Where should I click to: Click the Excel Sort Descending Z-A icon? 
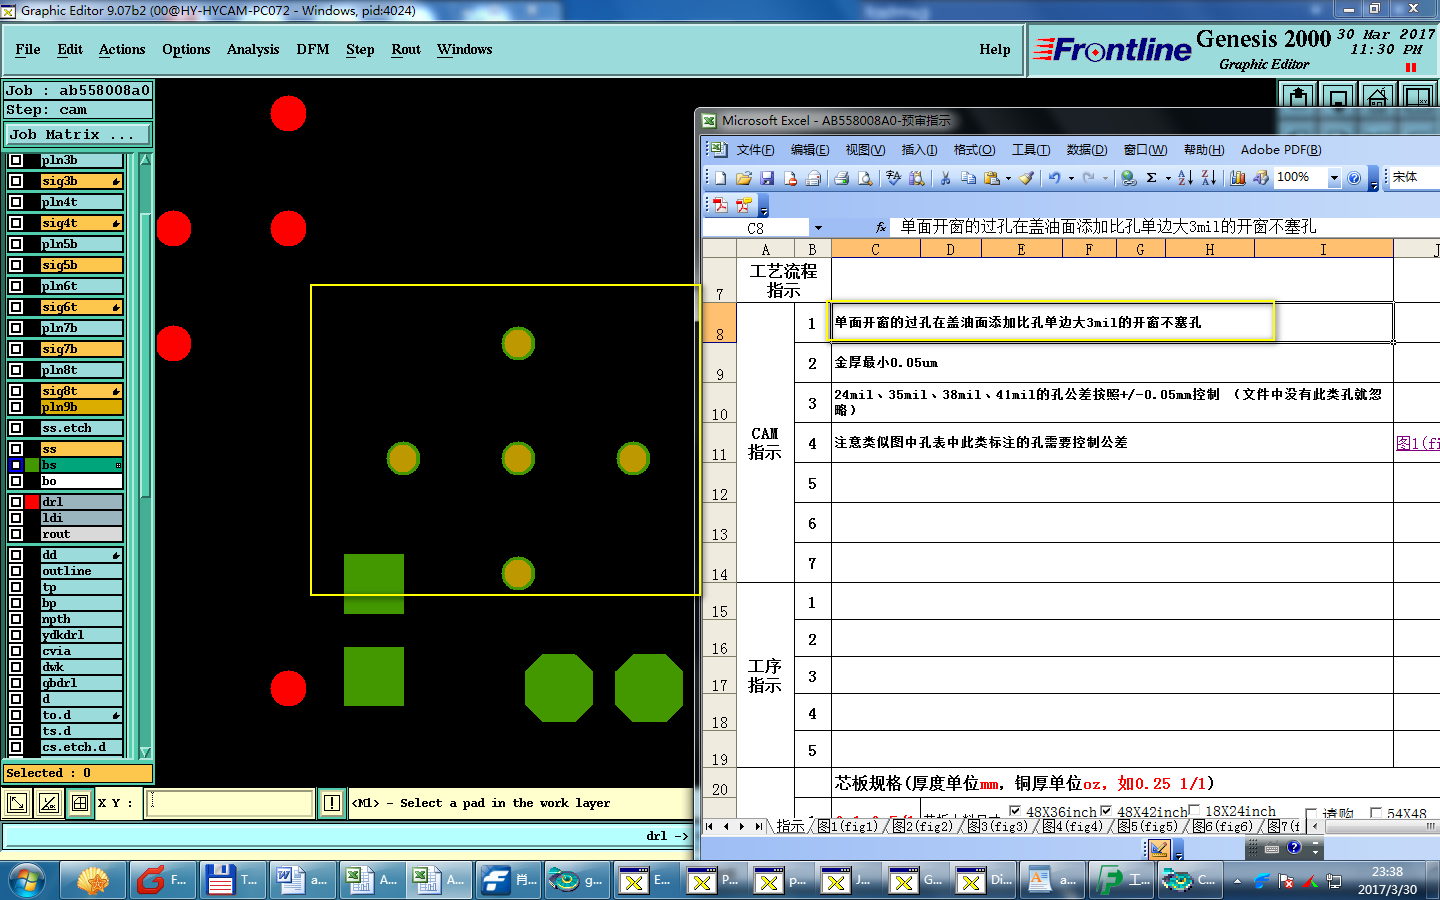[x=1208, y=178]
